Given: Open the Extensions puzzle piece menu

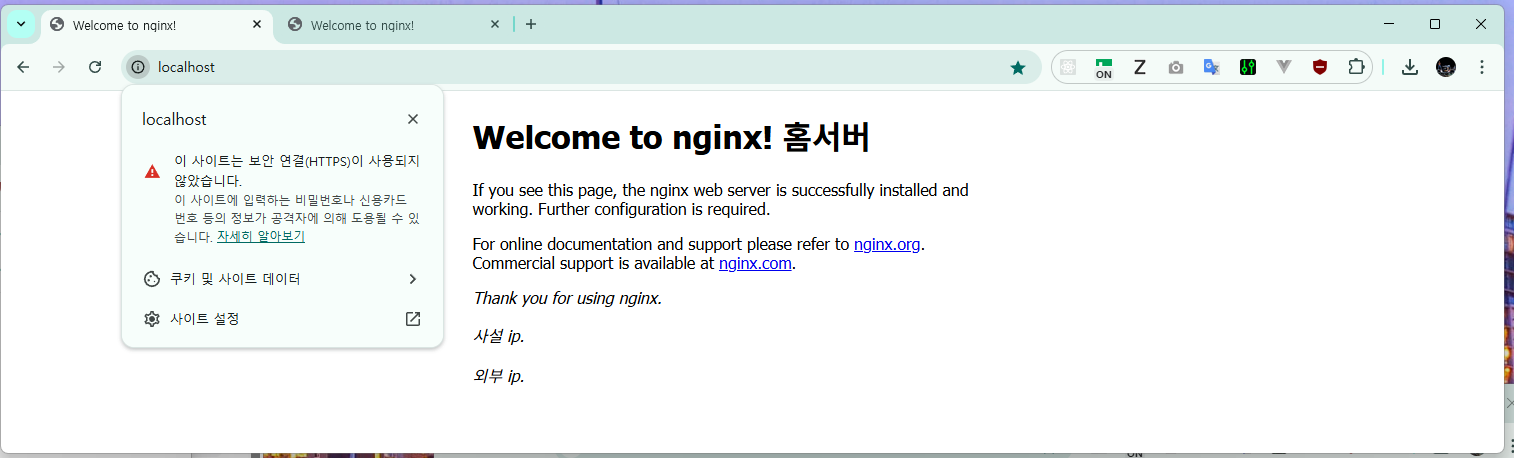Looking at the screenshot, I should pyautogui.click(x=1356, y=67).
